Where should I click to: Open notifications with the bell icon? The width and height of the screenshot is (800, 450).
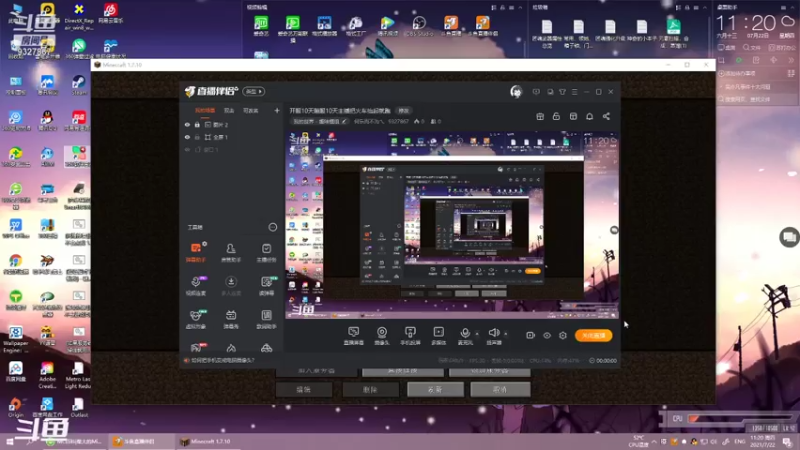(x=589, y=116)
